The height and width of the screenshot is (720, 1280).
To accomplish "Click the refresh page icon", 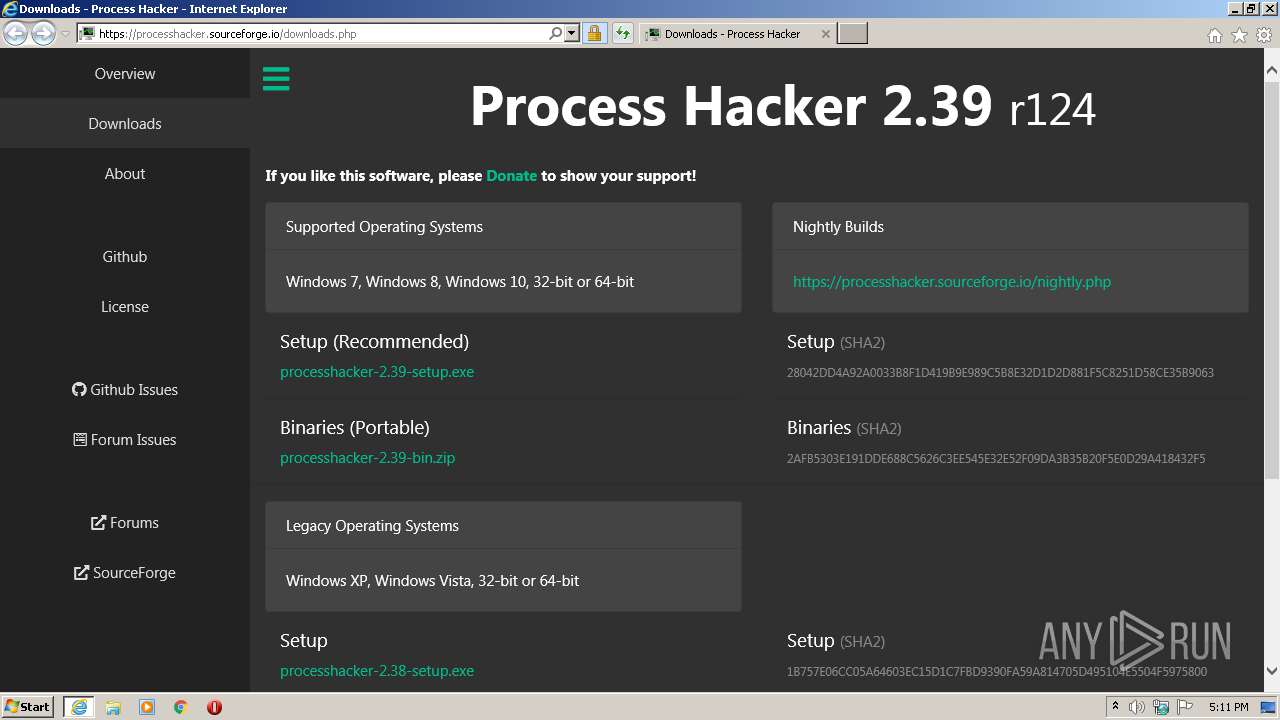I will [623, 33].
